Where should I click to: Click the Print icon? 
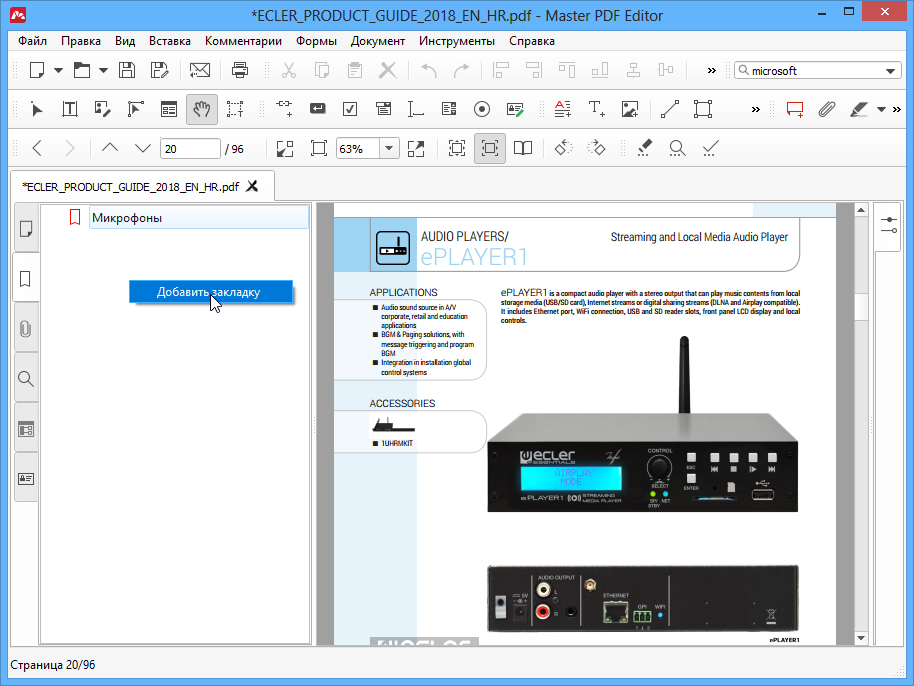pos(240,70)
